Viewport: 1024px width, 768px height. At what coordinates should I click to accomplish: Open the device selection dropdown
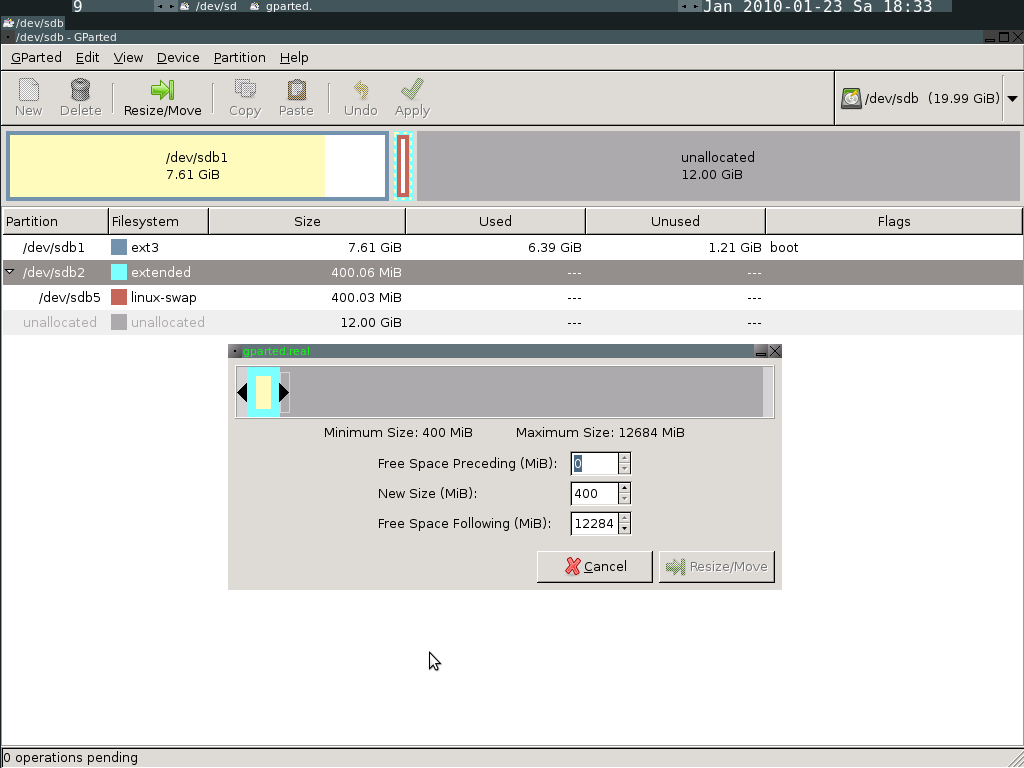coord(1010,97)
